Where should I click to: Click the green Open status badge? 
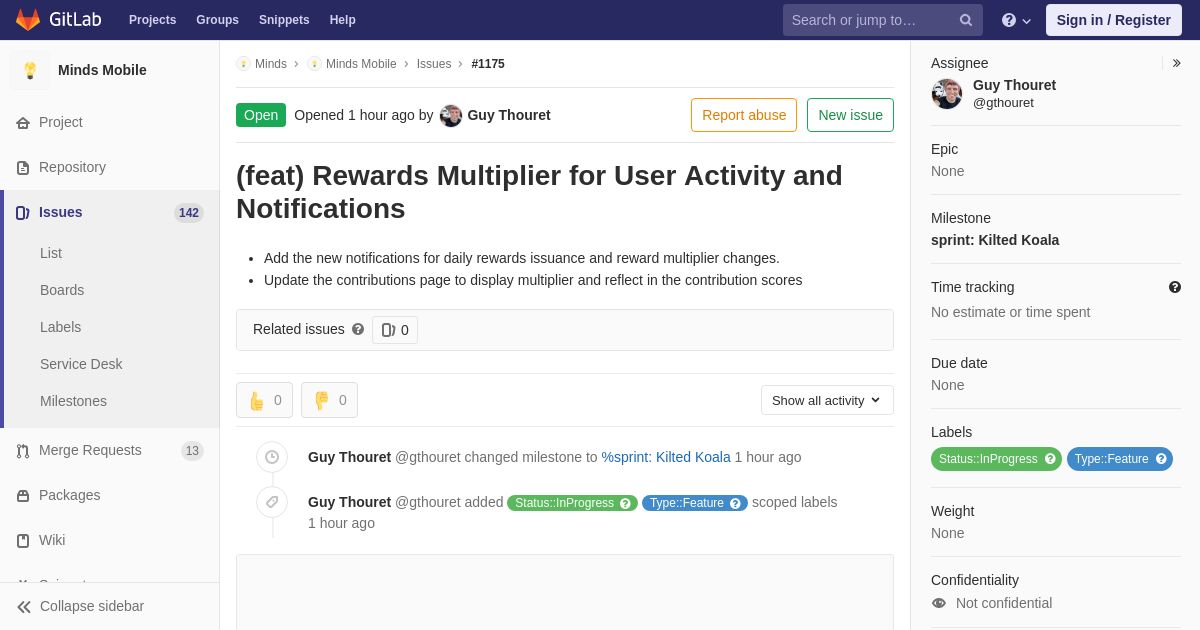tap(261, 115)
